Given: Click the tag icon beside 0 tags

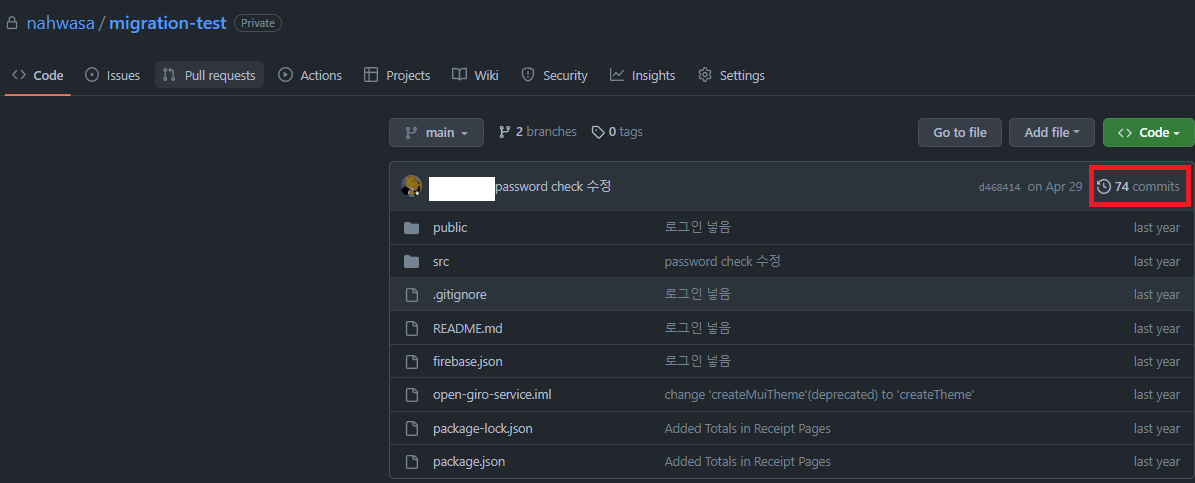Looking at the screenshot, I should 598,132.
